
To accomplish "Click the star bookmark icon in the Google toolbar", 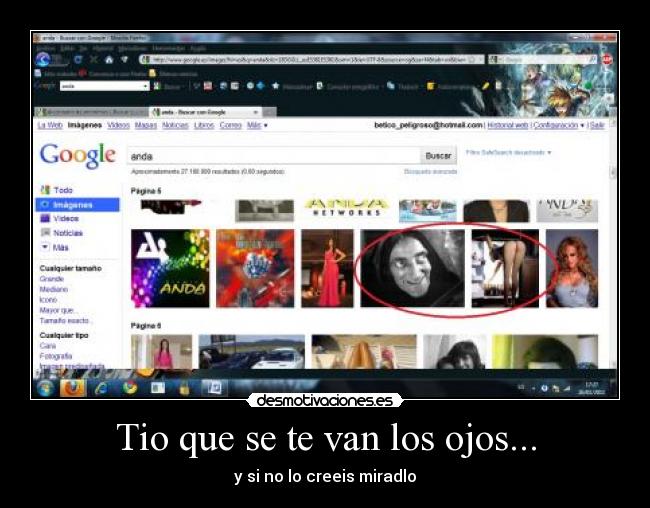I will [x=275, y=86].
